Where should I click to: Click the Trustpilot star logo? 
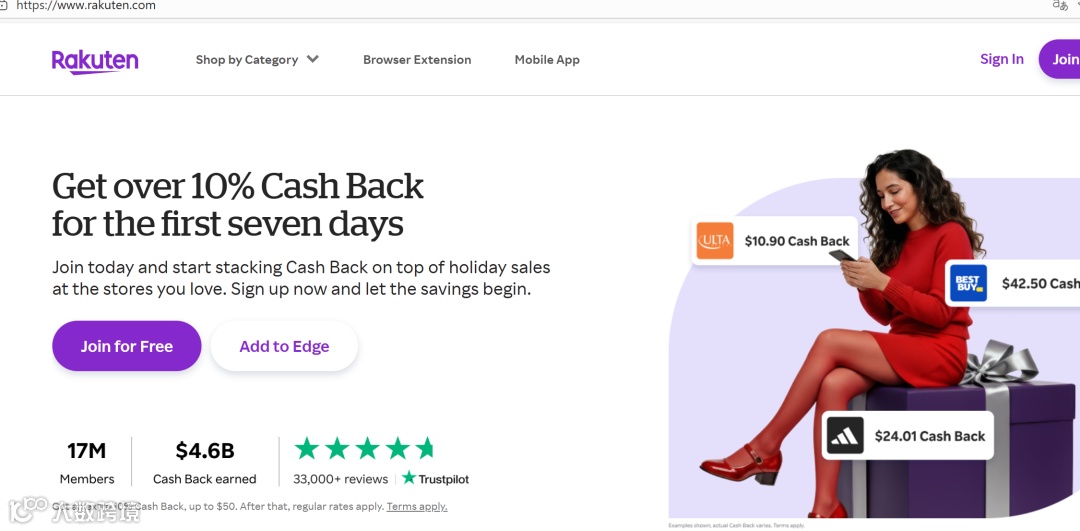click(x=409, y=478)
